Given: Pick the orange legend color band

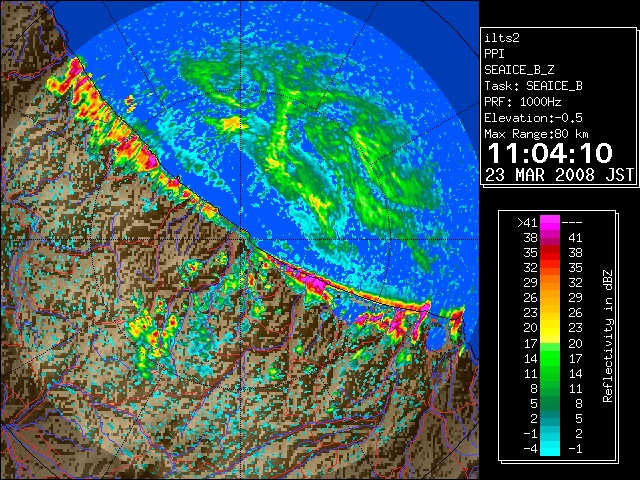Looking at the screenshot, I should coord(550,290).
